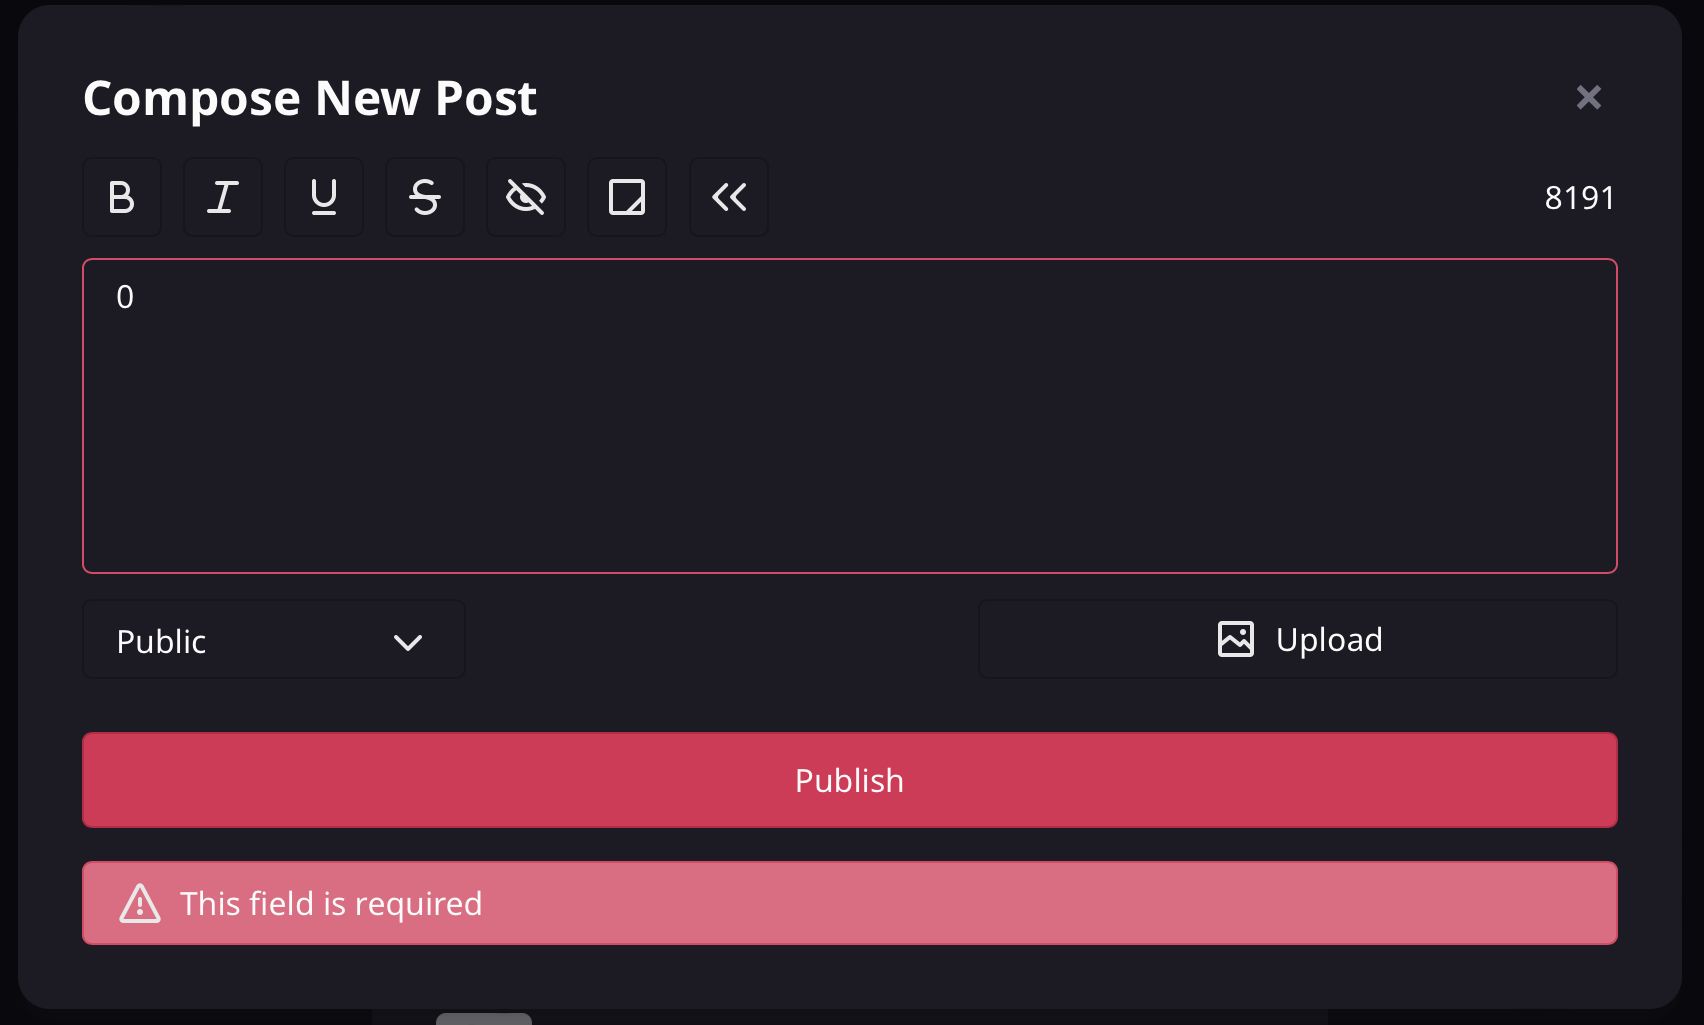Click the gray scrollbar thumb below dialog
Image resolution: width=1704 pixels, height=1025 pixels.
click(484, 1019)
